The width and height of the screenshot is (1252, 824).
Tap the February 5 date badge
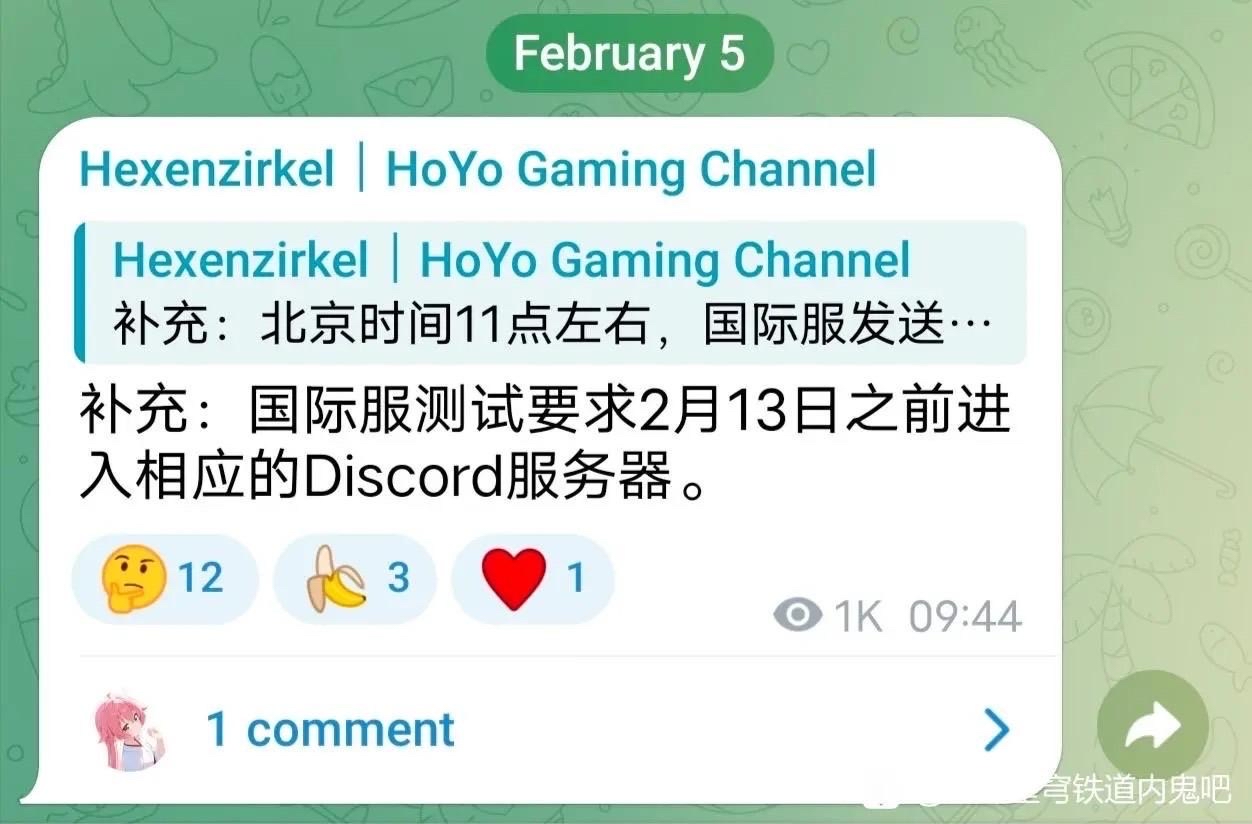tap(630, 53)
